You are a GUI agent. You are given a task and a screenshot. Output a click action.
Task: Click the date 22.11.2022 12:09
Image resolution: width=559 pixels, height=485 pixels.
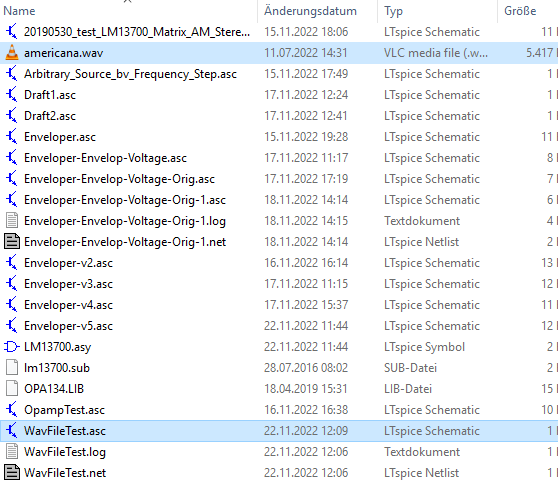pos(306,431)
